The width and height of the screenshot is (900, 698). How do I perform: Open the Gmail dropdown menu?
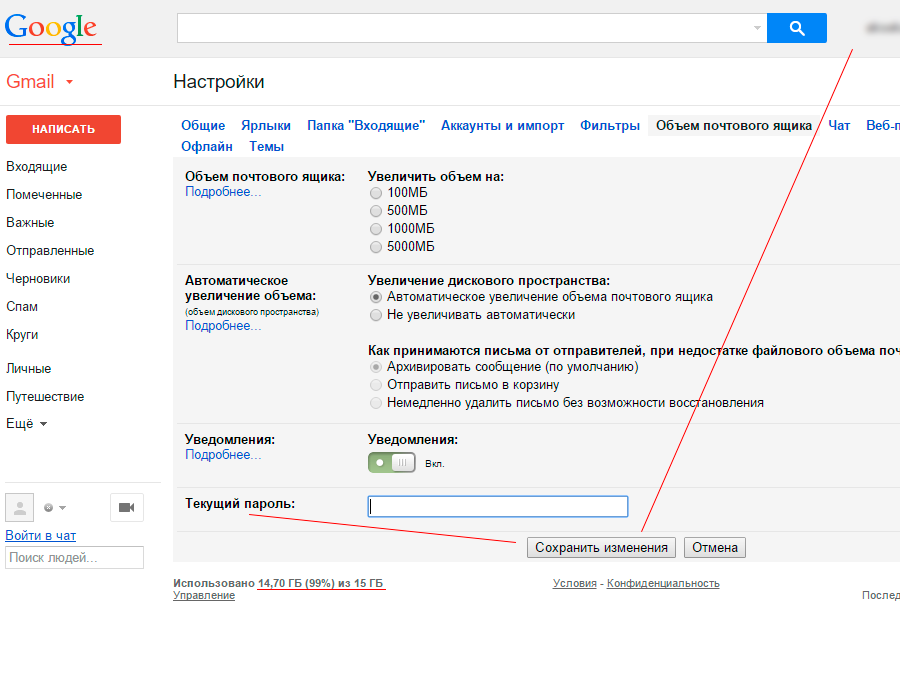click(x=40, y=82)
